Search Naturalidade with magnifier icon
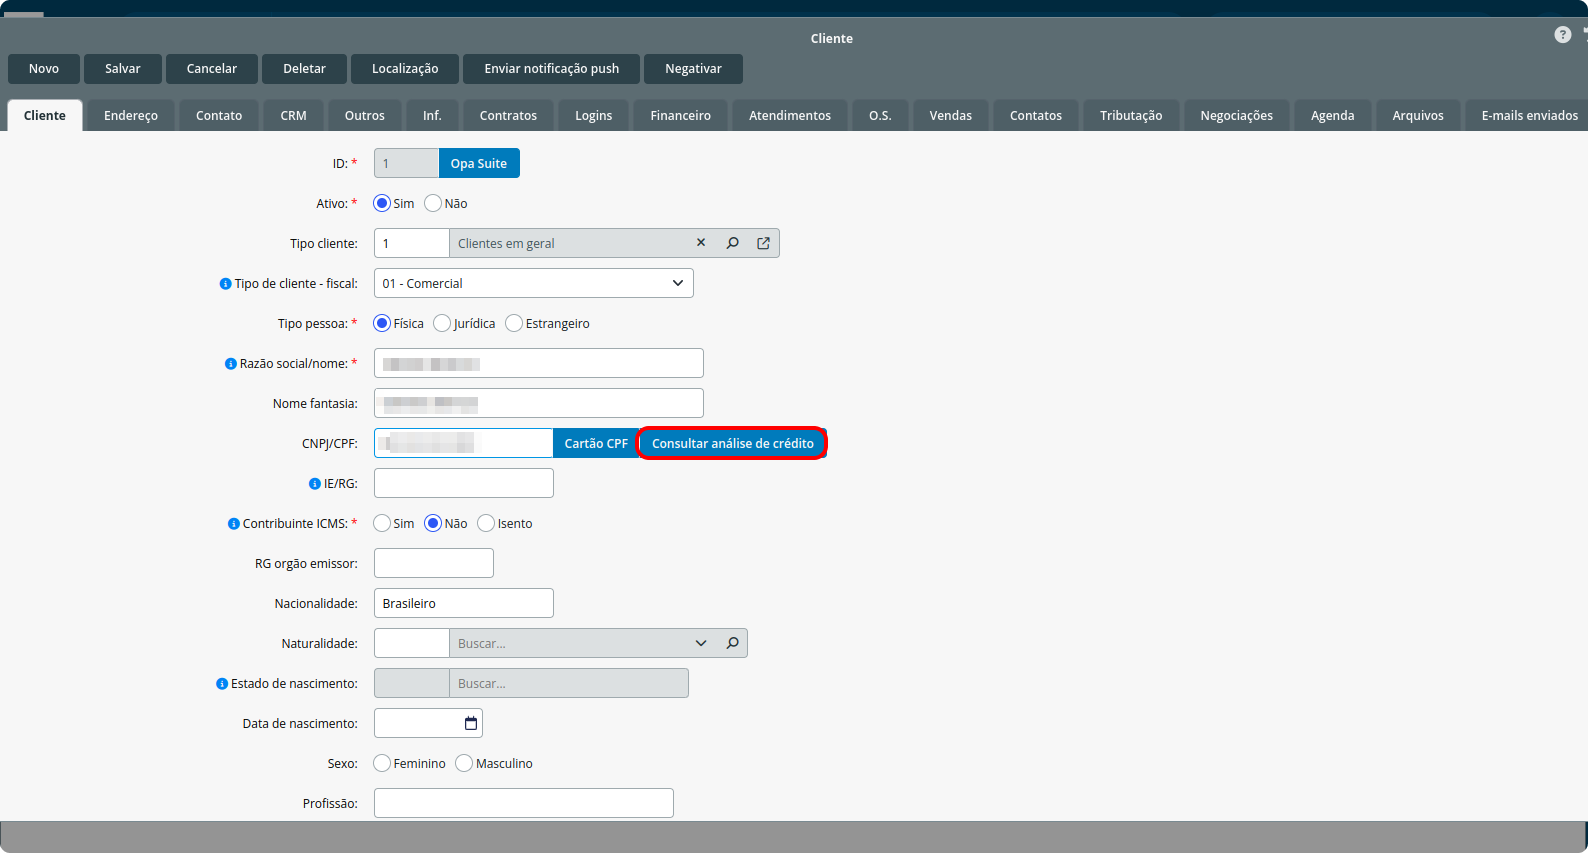The height and width of the screenshot is (853, 1588). coord(733,643)
